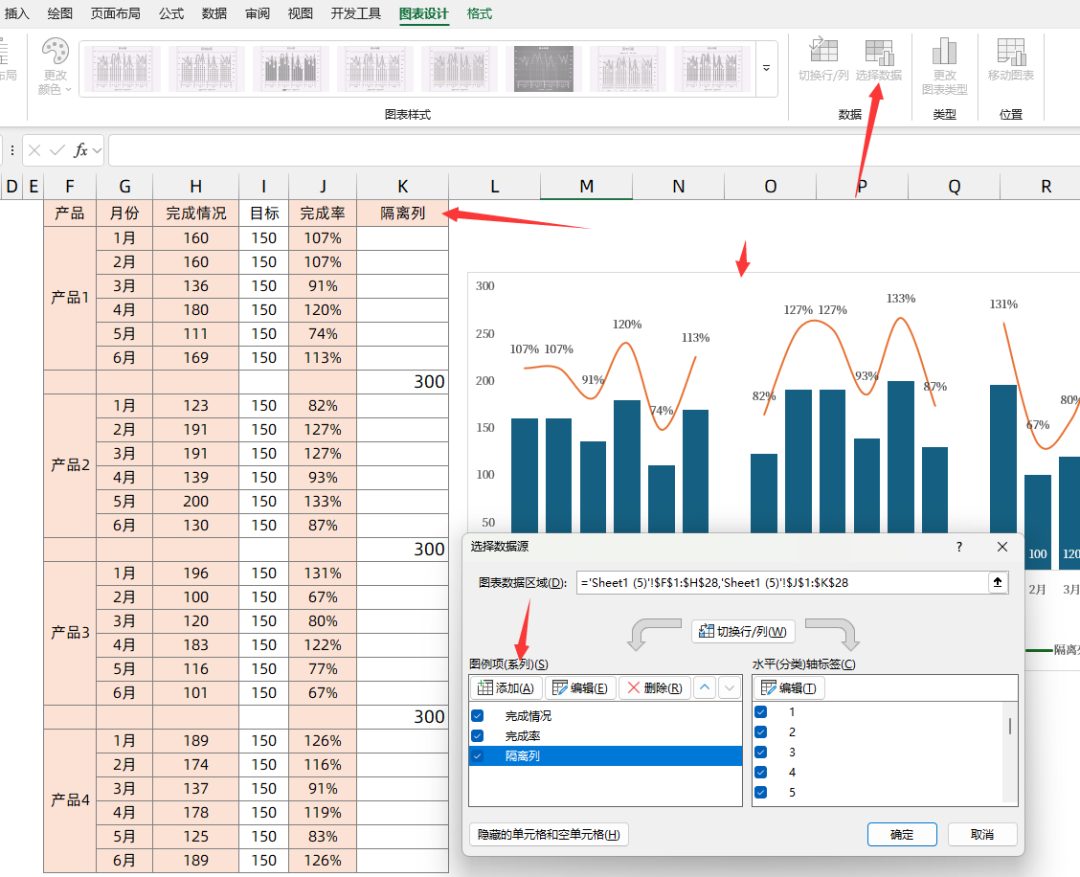Screen dimensions: 1080x877
Task: Click 隐藏的单元格和空单元格 button
Action: pos(548,834)
